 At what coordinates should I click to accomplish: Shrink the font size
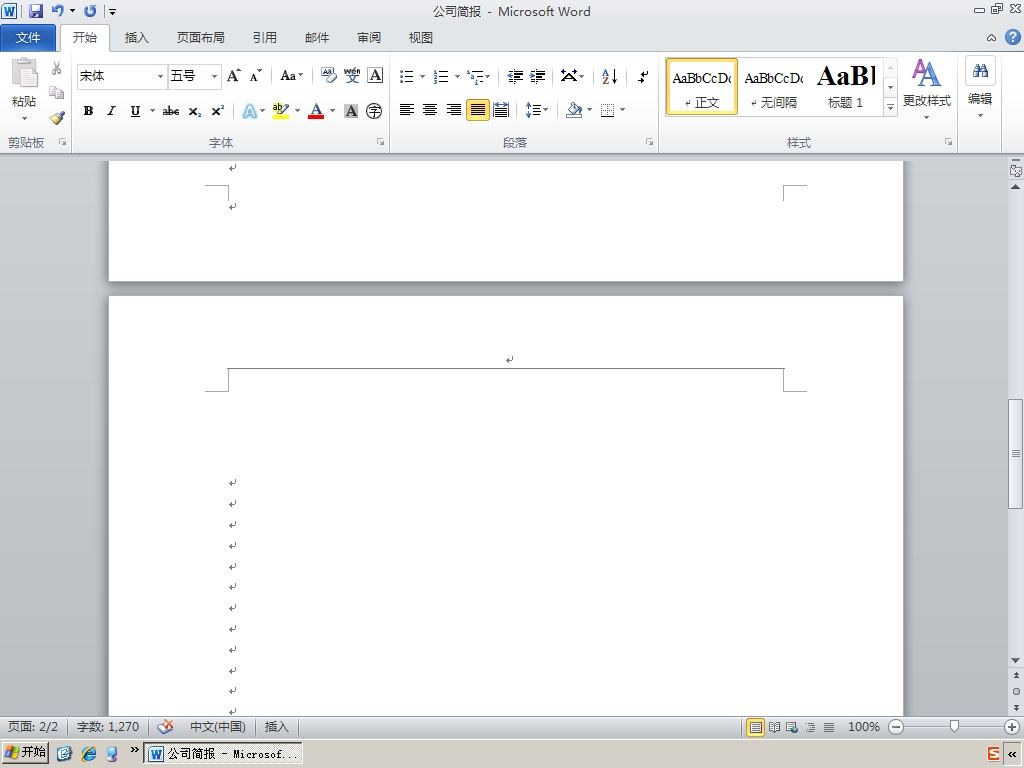(255, 76)
